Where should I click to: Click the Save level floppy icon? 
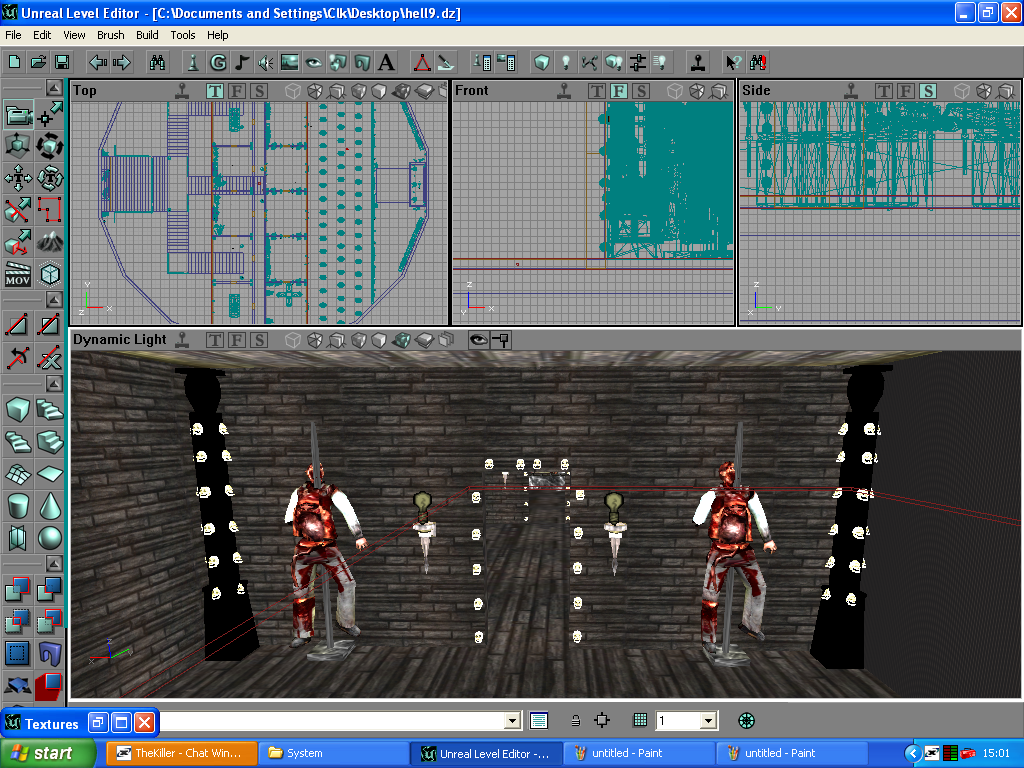[62, 62]
